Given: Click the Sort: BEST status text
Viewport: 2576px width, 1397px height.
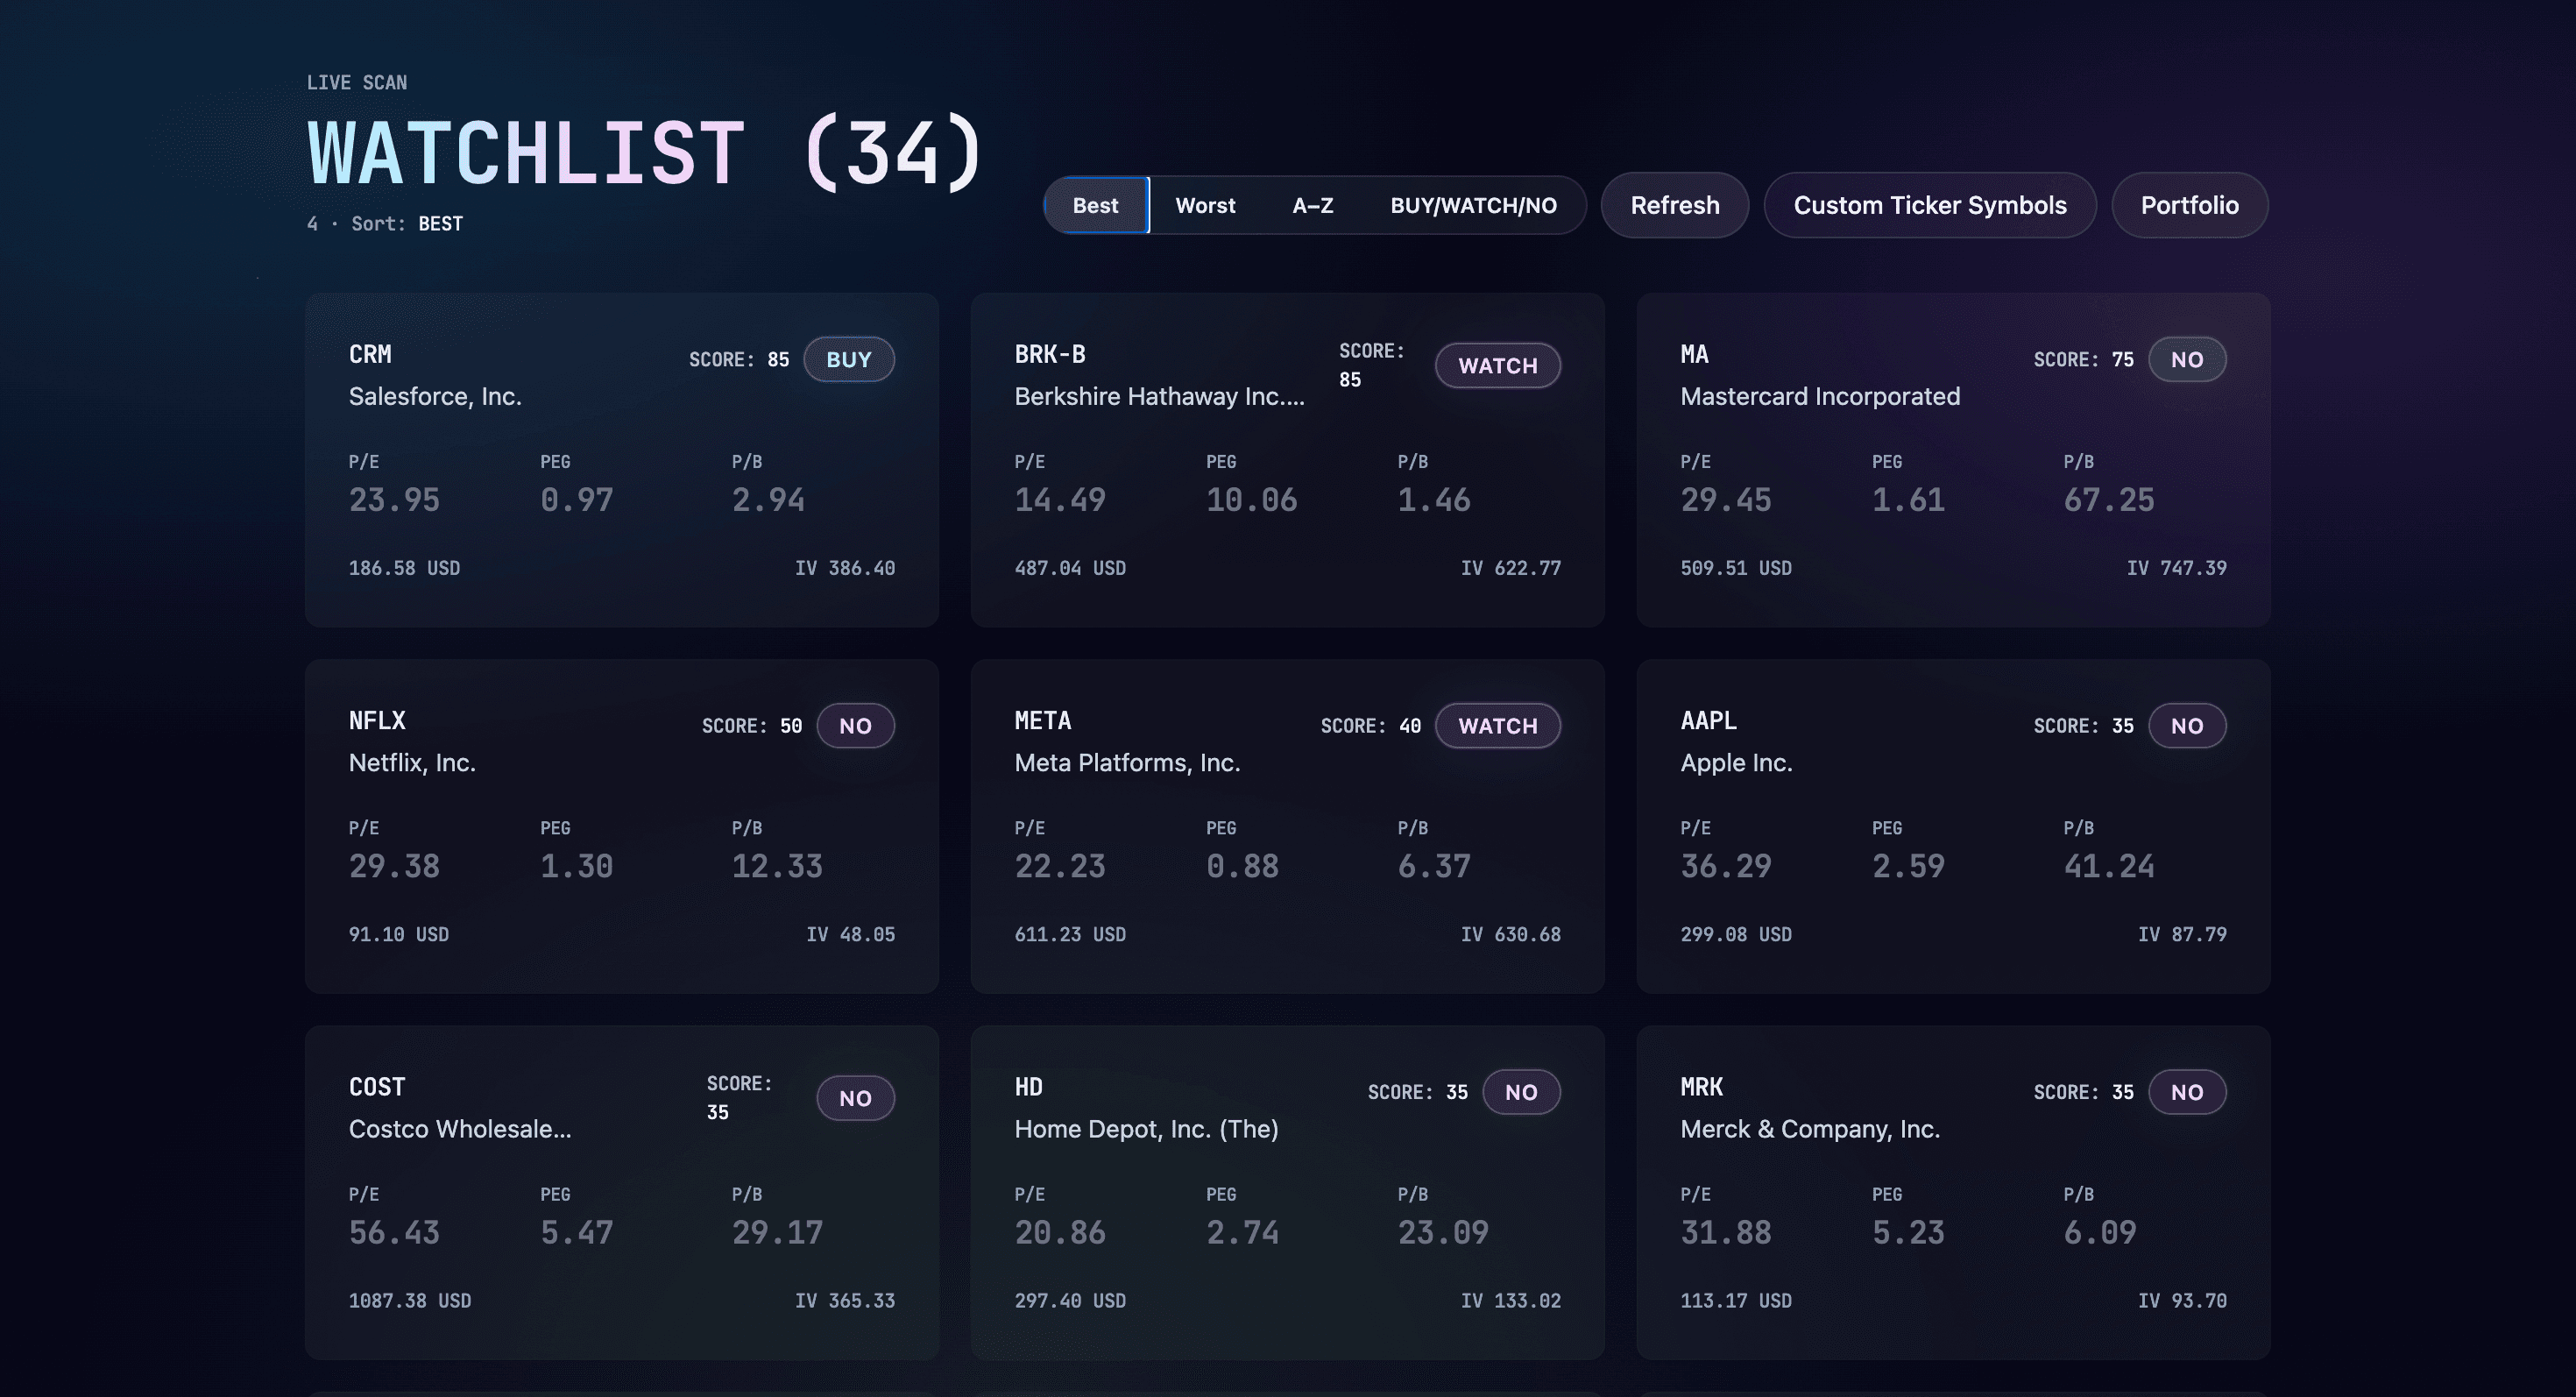Looking at the screenshot, I should click(x=407, y=223).
